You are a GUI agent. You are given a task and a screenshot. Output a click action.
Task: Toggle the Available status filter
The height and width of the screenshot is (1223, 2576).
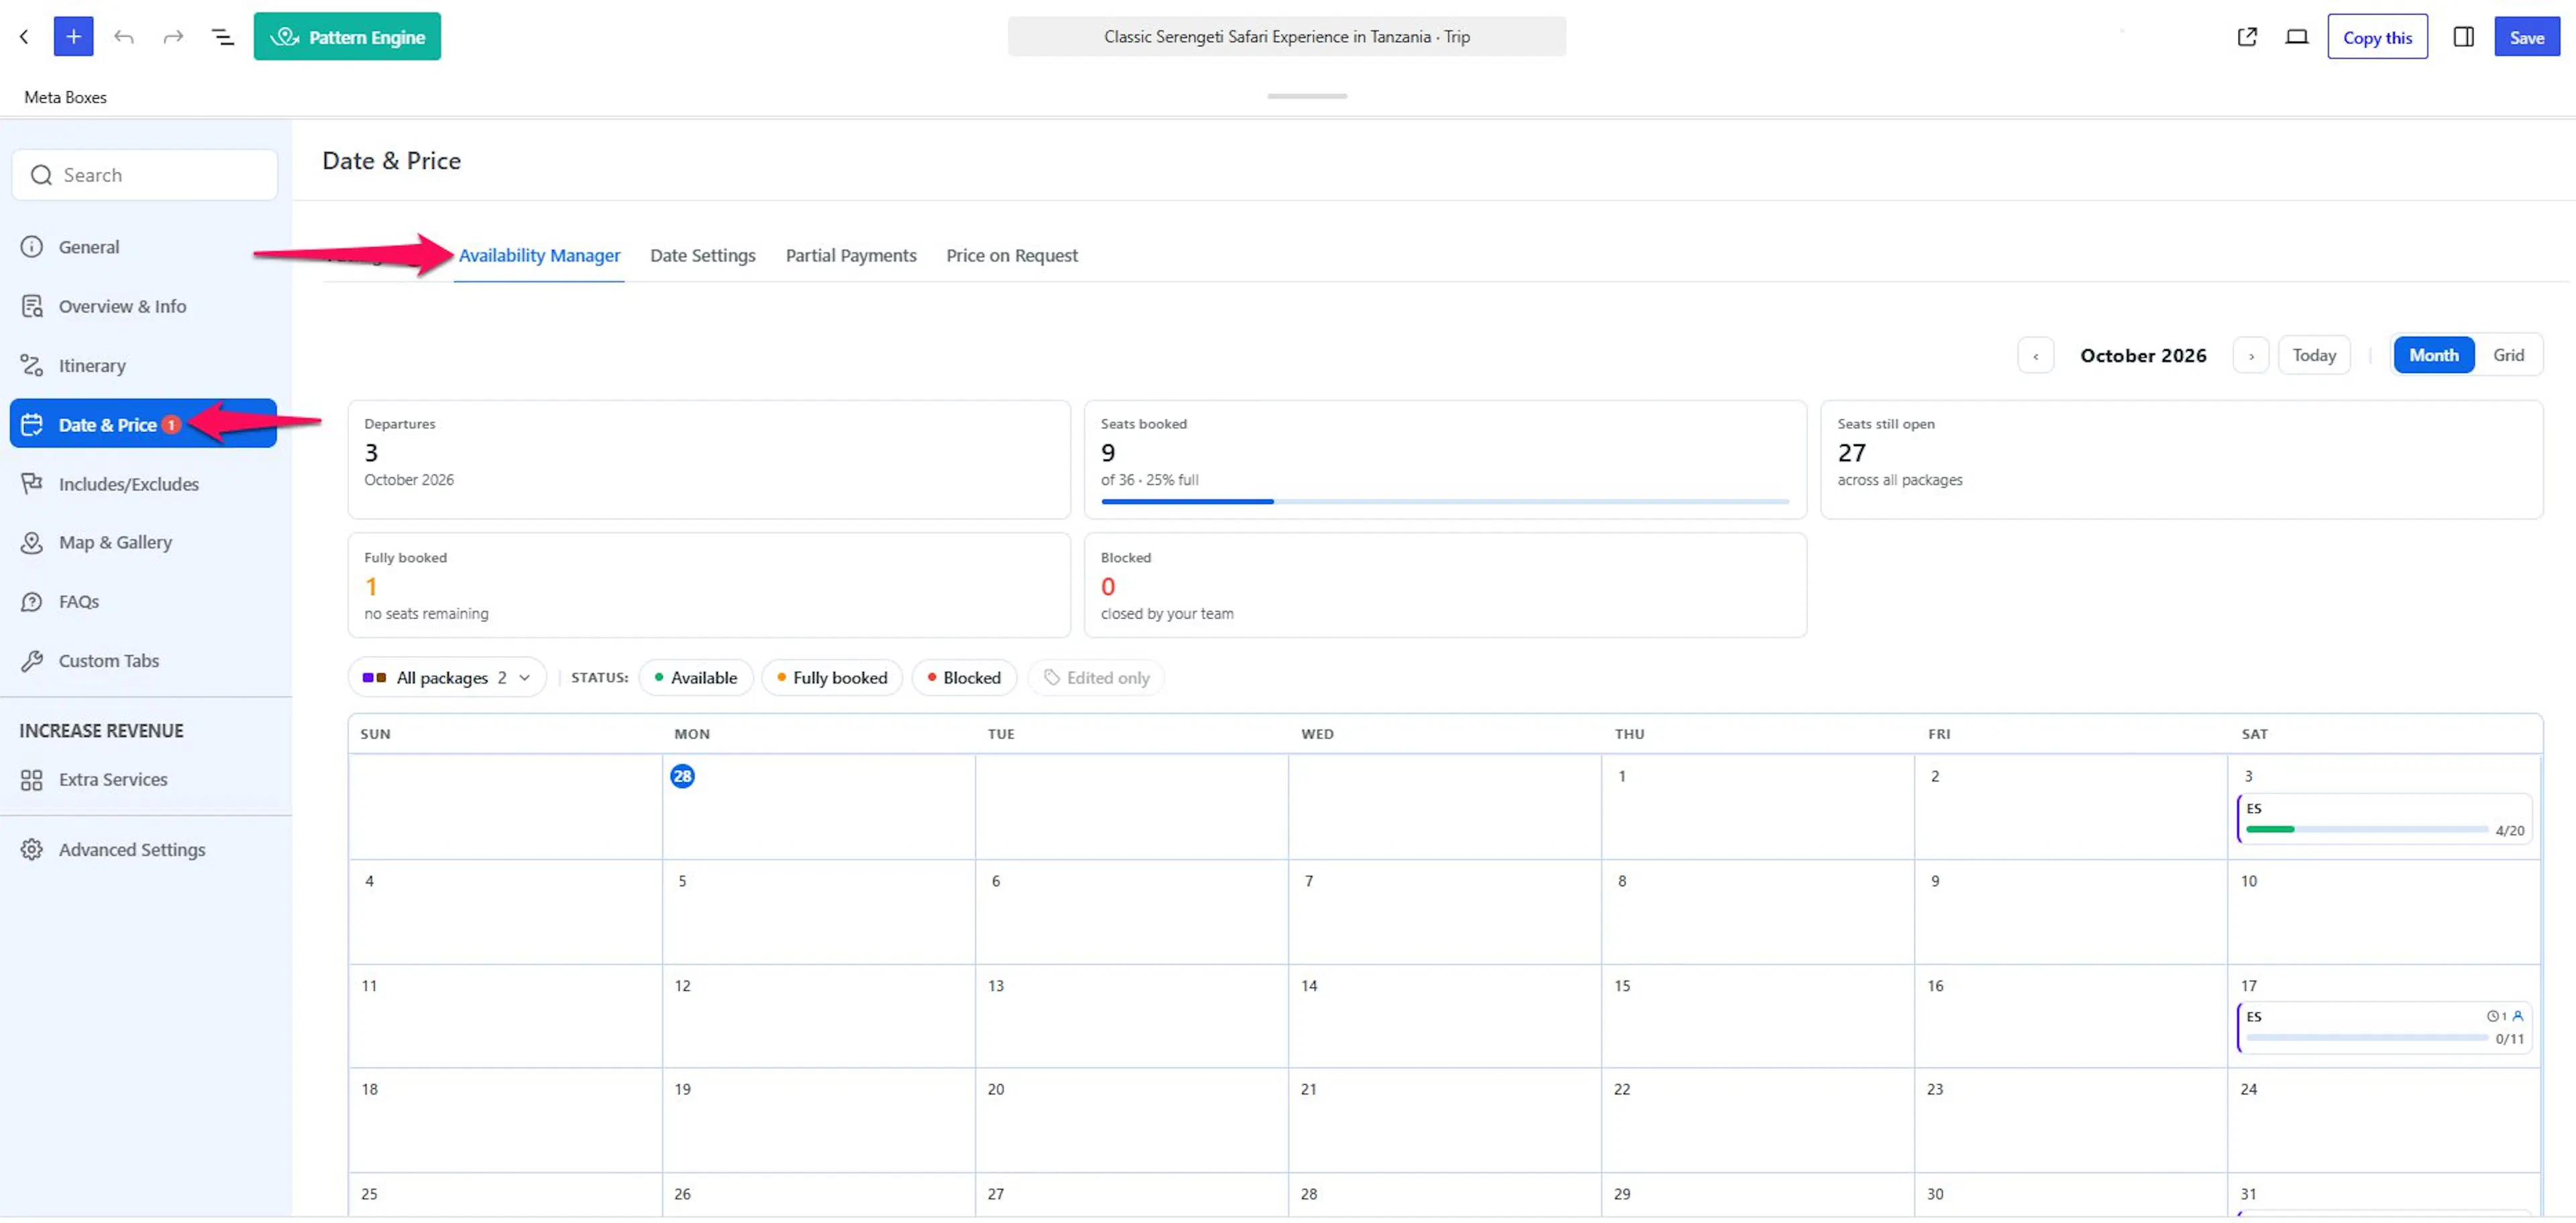coord(696,677)
